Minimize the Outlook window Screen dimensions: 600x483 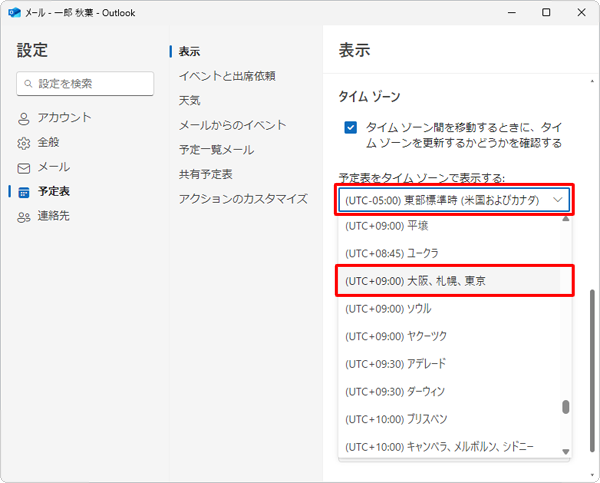(512, 13)
